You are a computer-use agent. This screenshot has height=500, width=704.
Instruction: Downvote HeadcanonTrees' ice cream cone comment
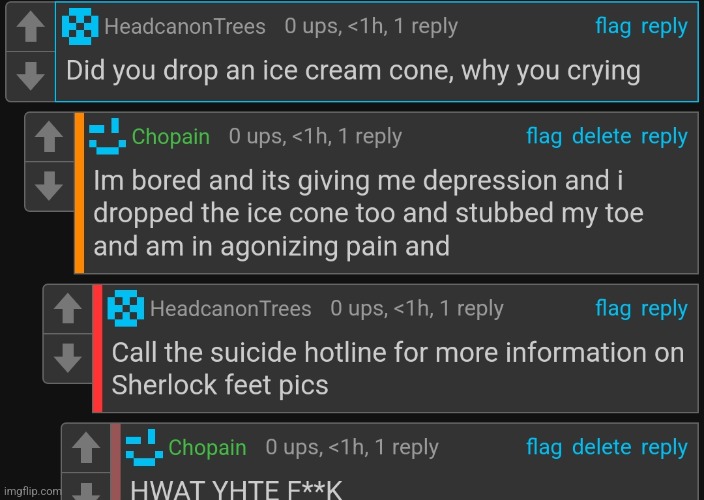[x=31, y=76]
